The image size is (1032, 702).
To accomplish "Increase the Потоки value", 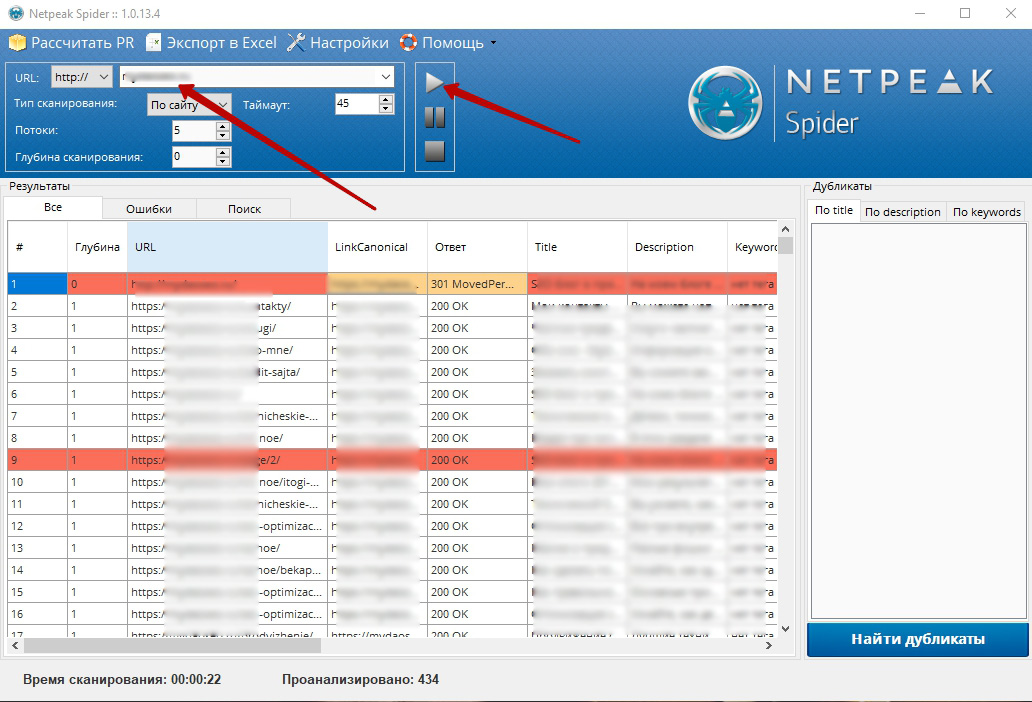I will coord(223,126).
